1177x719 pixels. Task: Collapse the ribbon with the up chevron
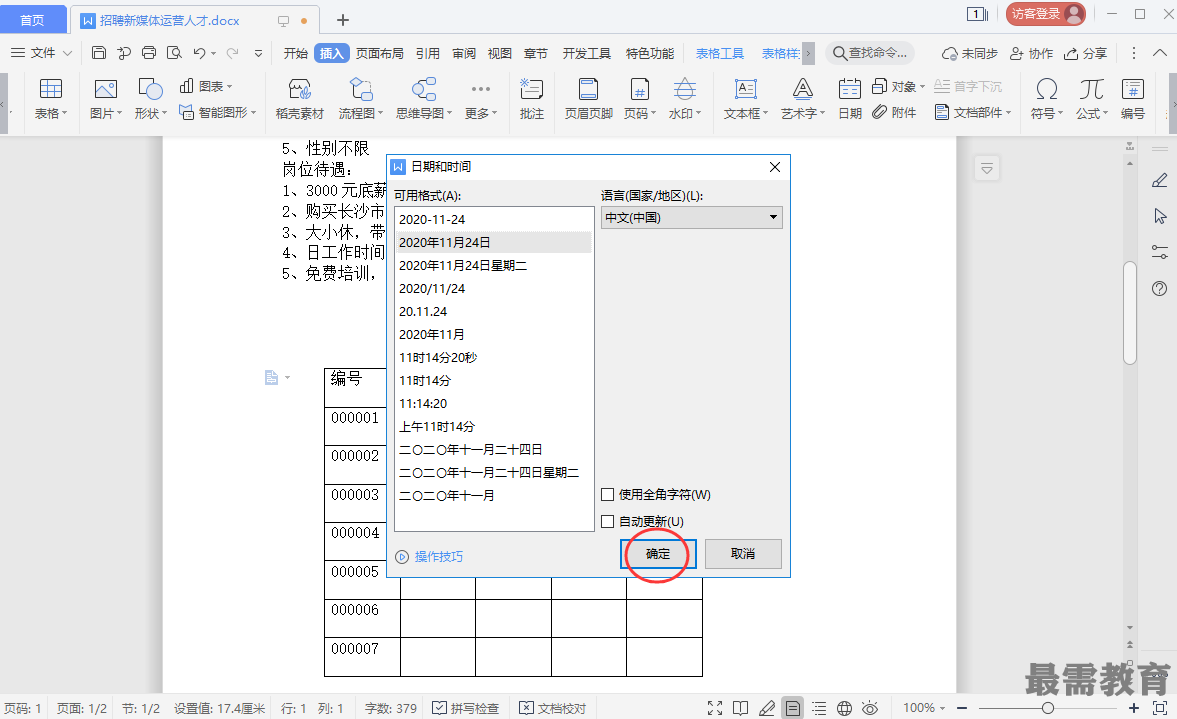coord(1159,53)
